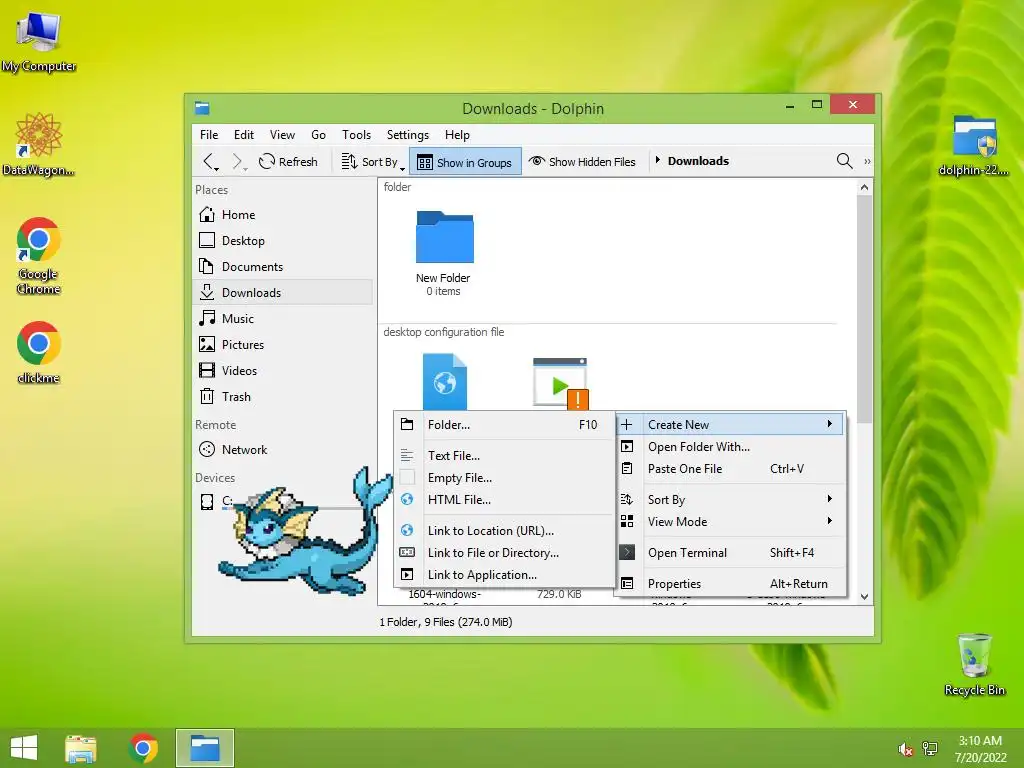Select the dolphin-22 desktop installer icon
The image size is (1024, 768).
pos(974,146)
